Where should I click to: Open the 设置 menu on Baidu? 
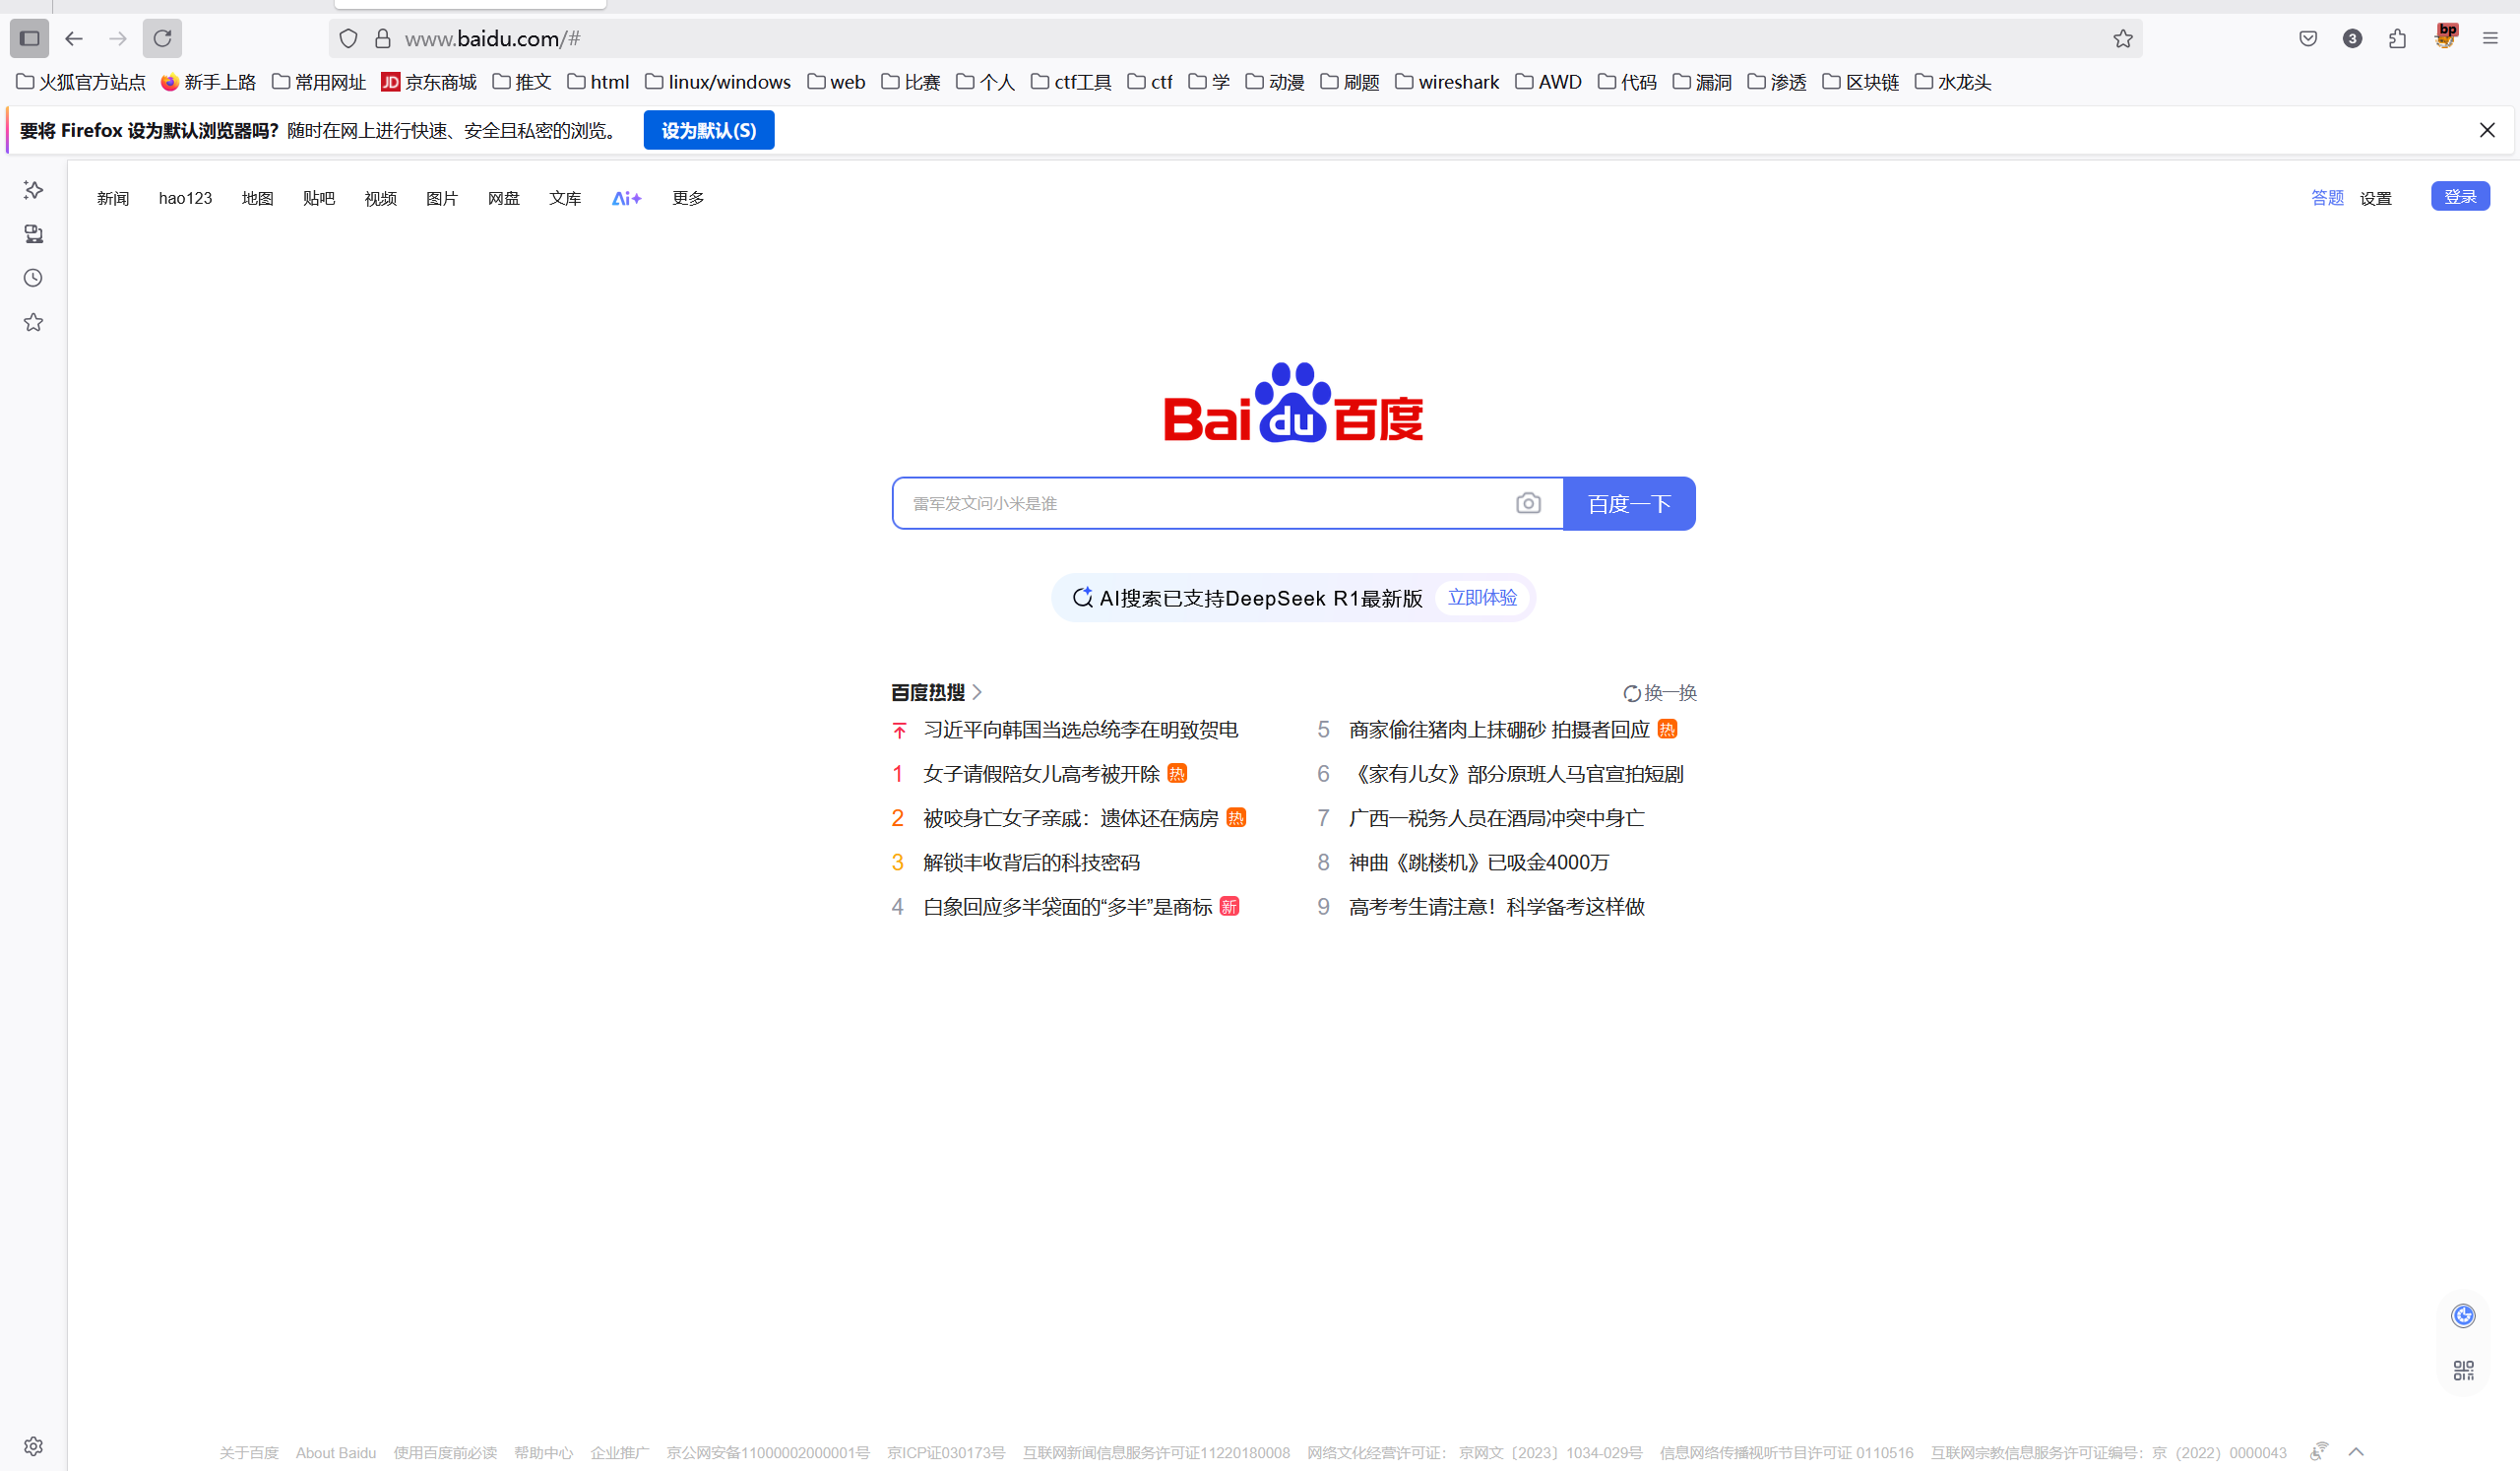(2374, 198)
